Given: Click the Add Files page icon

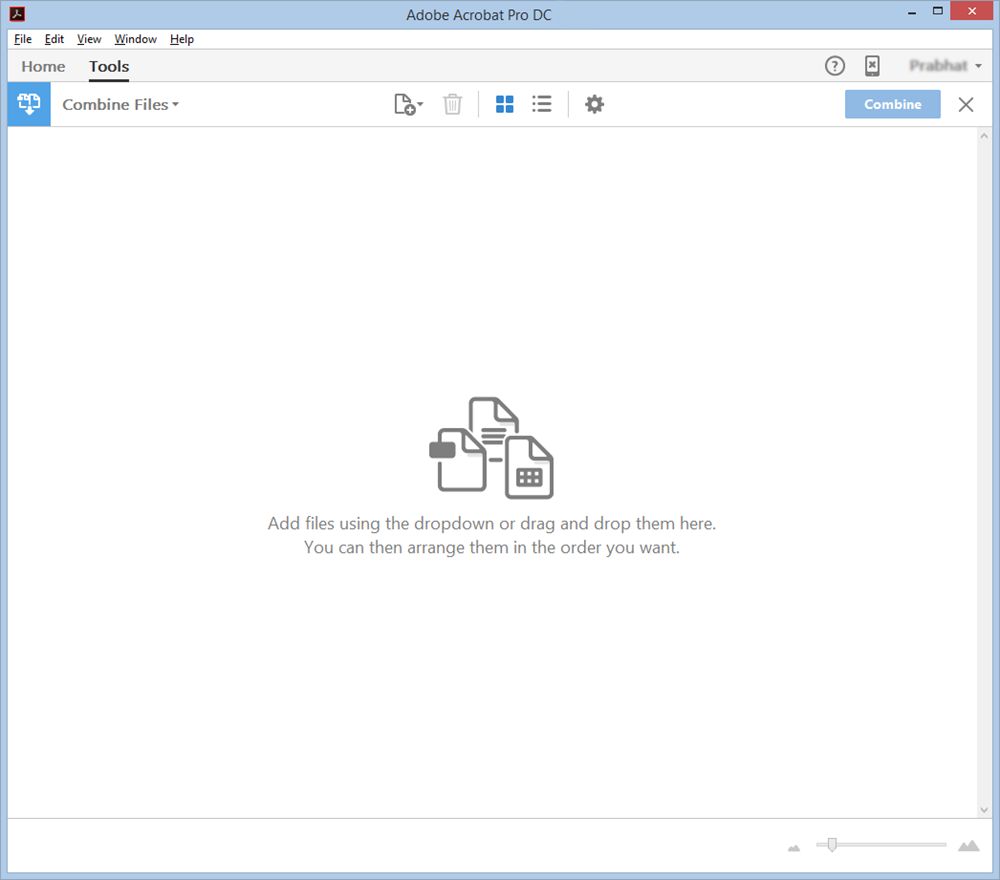Looking at the screenshot, I should pyautogui.click(x=404, y=104).
